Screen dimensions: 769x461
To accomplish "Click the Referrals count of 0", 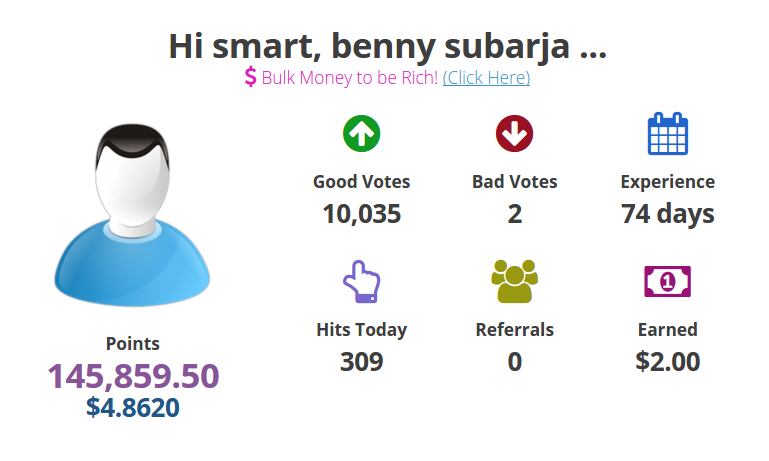I will pyautogui.click(x=514, y=361).
